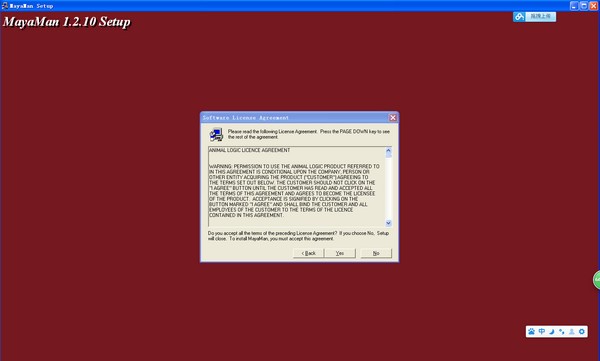Click the cloud upload floating button top right
The image size is (600, 361).
click(535, 16)
